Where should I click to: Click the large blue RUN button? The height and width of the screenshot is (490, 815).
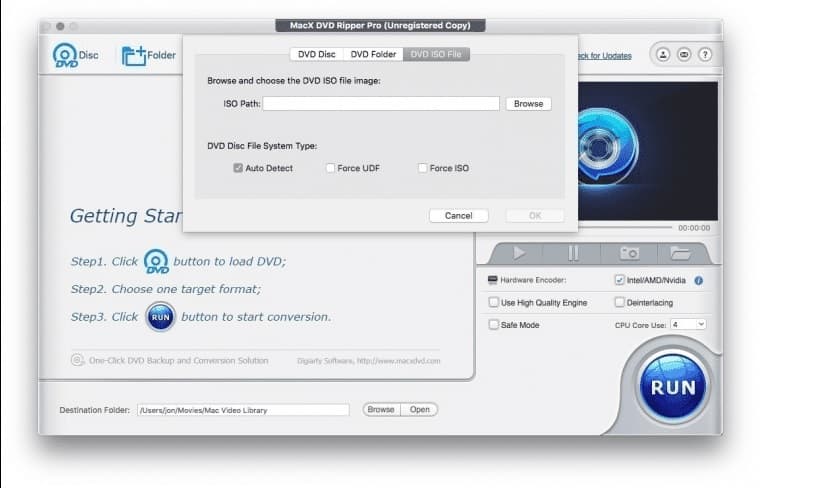pyautogui.click(x=673, y=387)
